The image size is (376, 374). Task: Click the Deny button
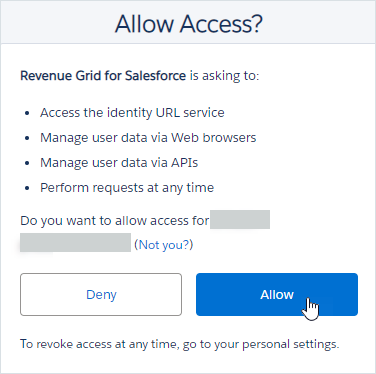101,294
